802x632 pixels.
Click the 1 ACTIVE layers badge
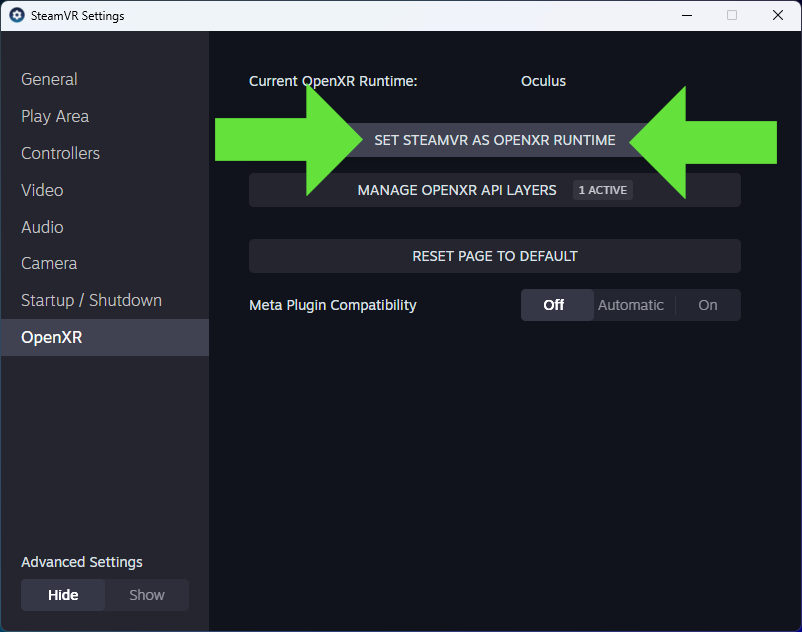coord(602,190)
